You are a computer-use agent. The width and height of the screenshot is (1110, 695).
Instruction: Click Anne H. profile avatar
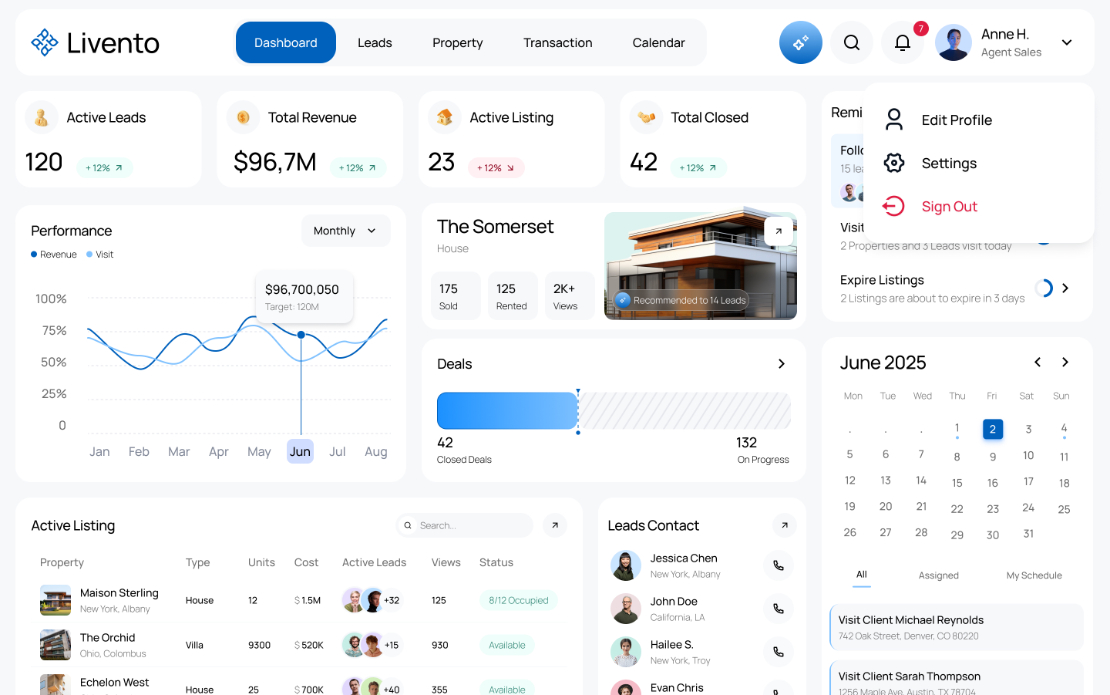953,42
